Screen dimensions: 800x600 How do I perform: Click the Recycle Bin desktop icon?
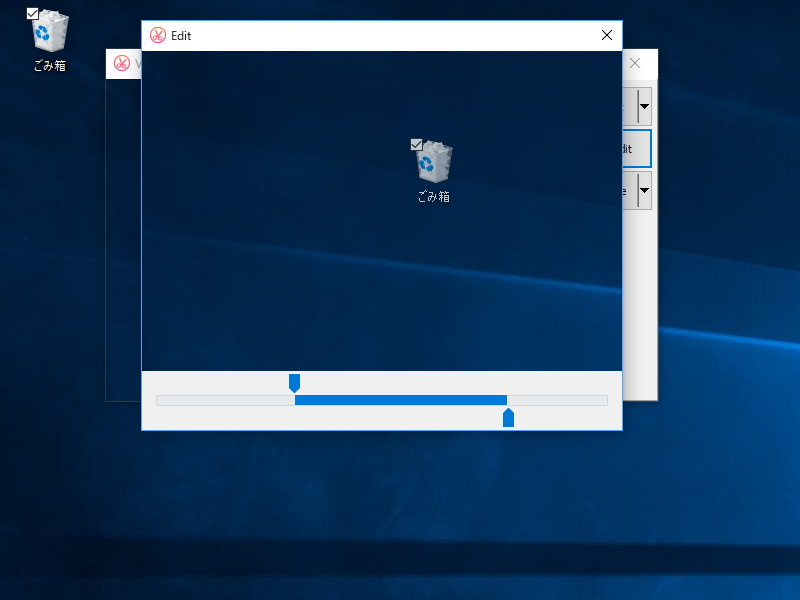[50, 31]
